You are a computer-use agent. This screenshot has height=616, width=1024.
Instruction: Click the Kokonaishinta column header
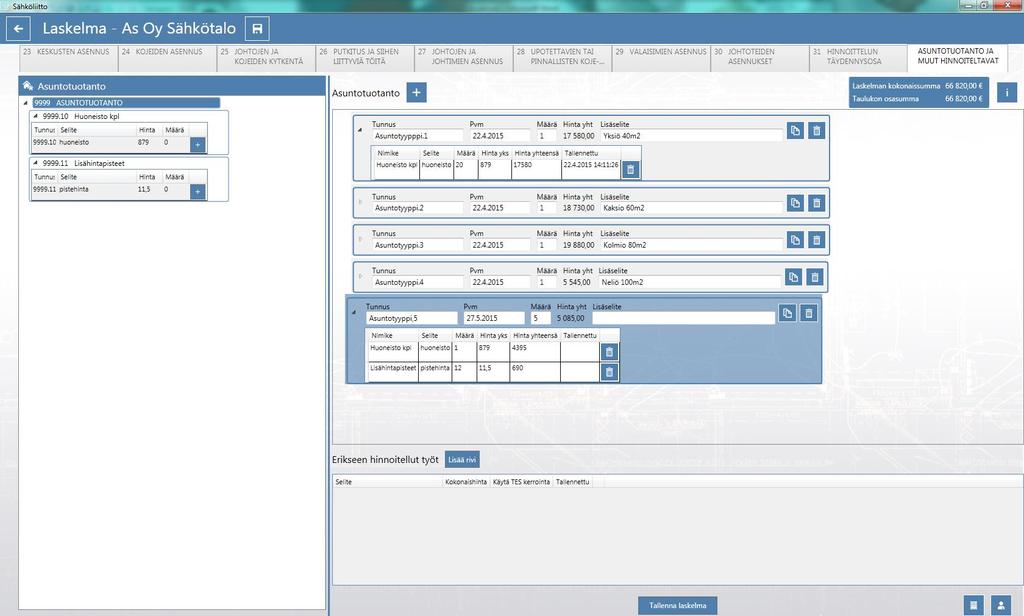466,482
